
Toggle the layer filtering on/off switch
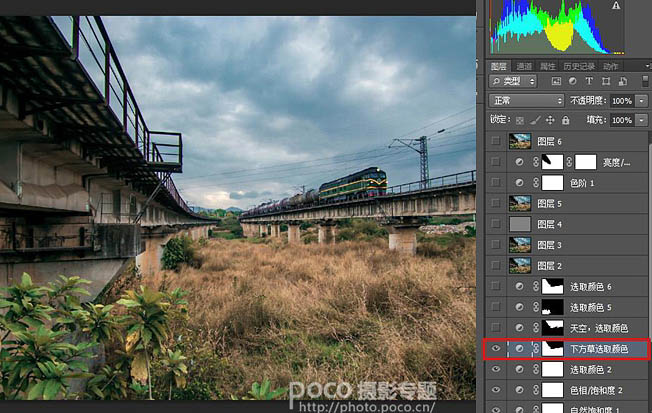[x=645, y=81]
